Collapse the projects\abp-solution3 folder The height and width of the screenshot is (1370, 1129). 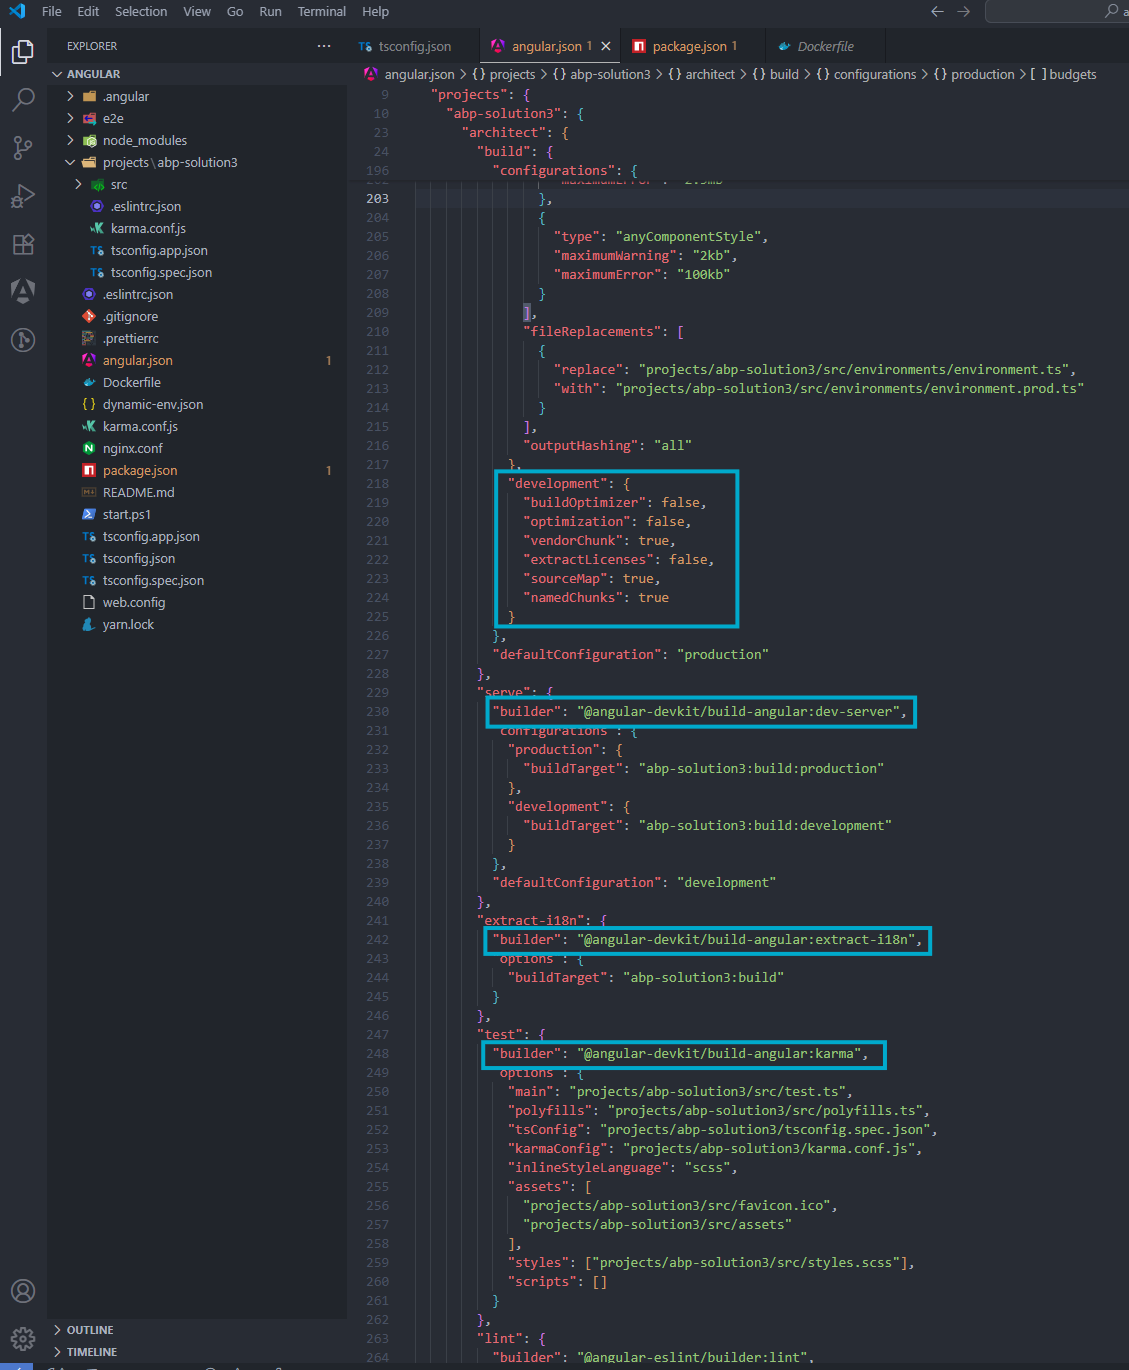70,163
